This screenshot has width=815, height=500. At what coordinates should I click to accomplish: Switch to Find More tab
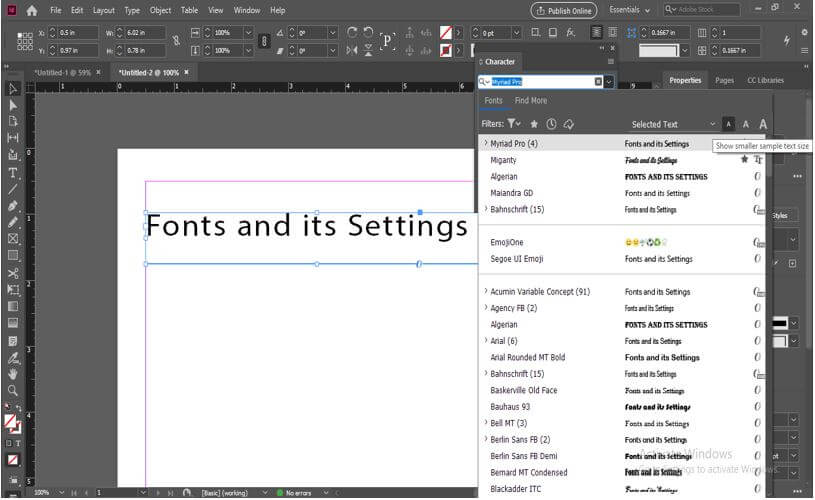pyautogui.click(x=531, y=100)
